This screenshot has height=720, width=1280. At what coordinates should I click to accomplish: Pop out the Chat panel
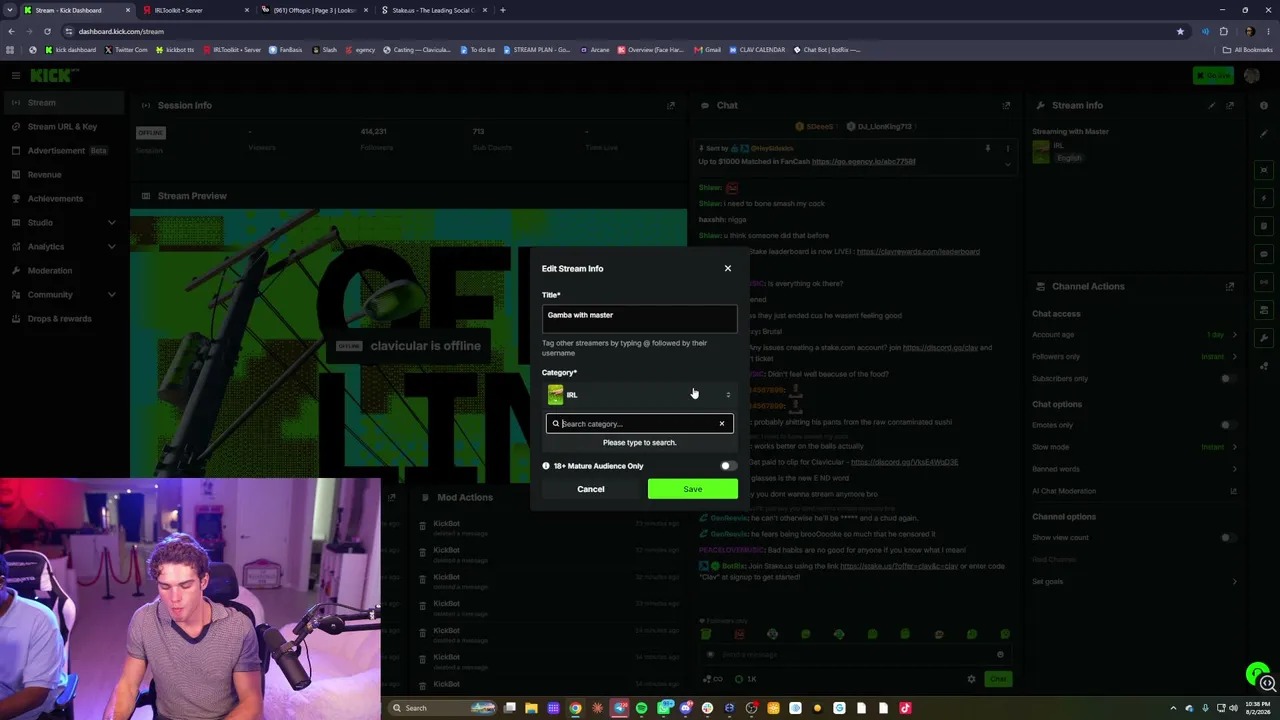1006,105
